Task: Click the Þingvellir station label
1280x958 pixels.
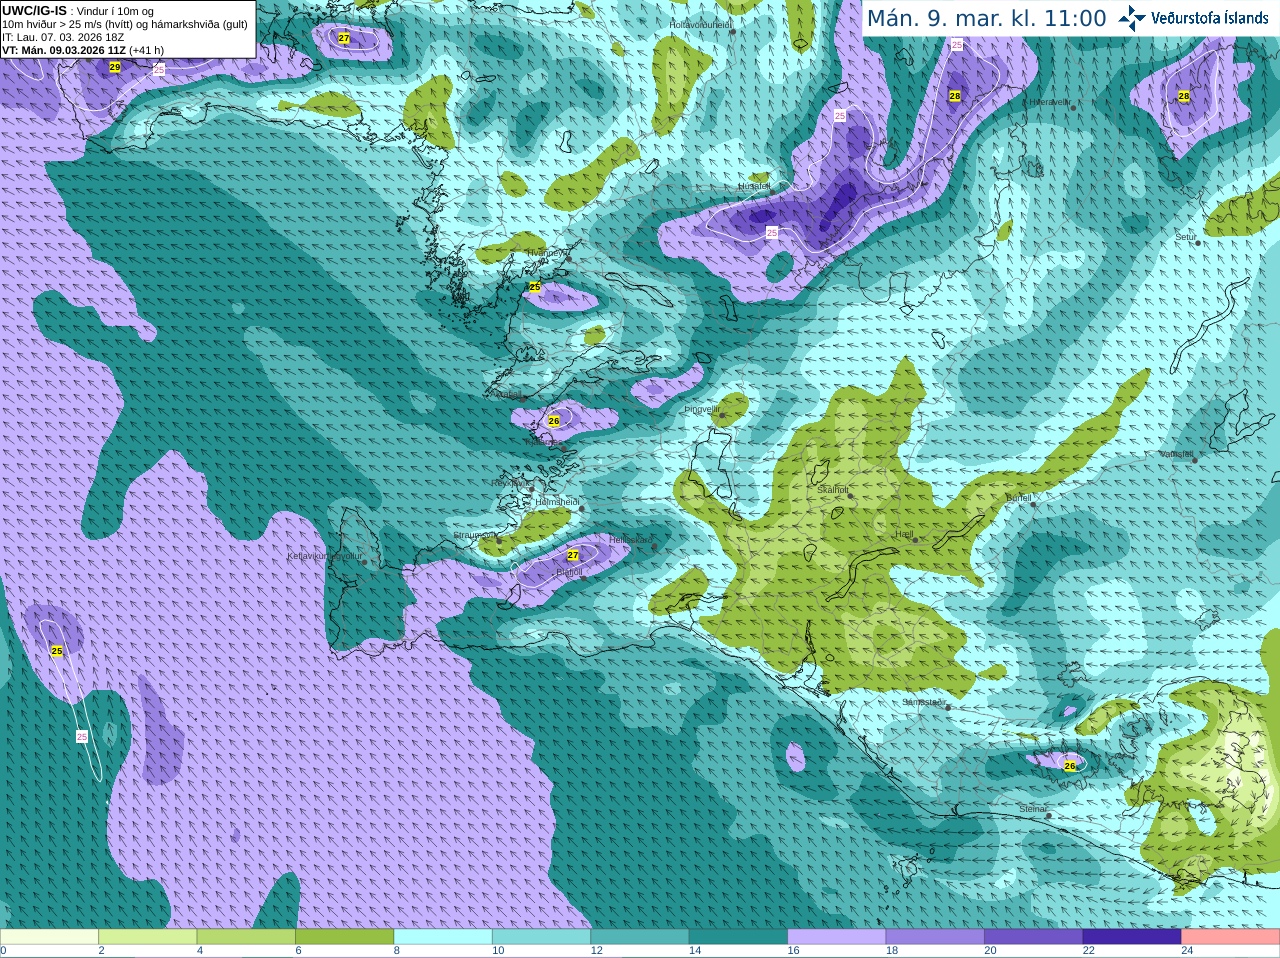Action: coord(702,409)
